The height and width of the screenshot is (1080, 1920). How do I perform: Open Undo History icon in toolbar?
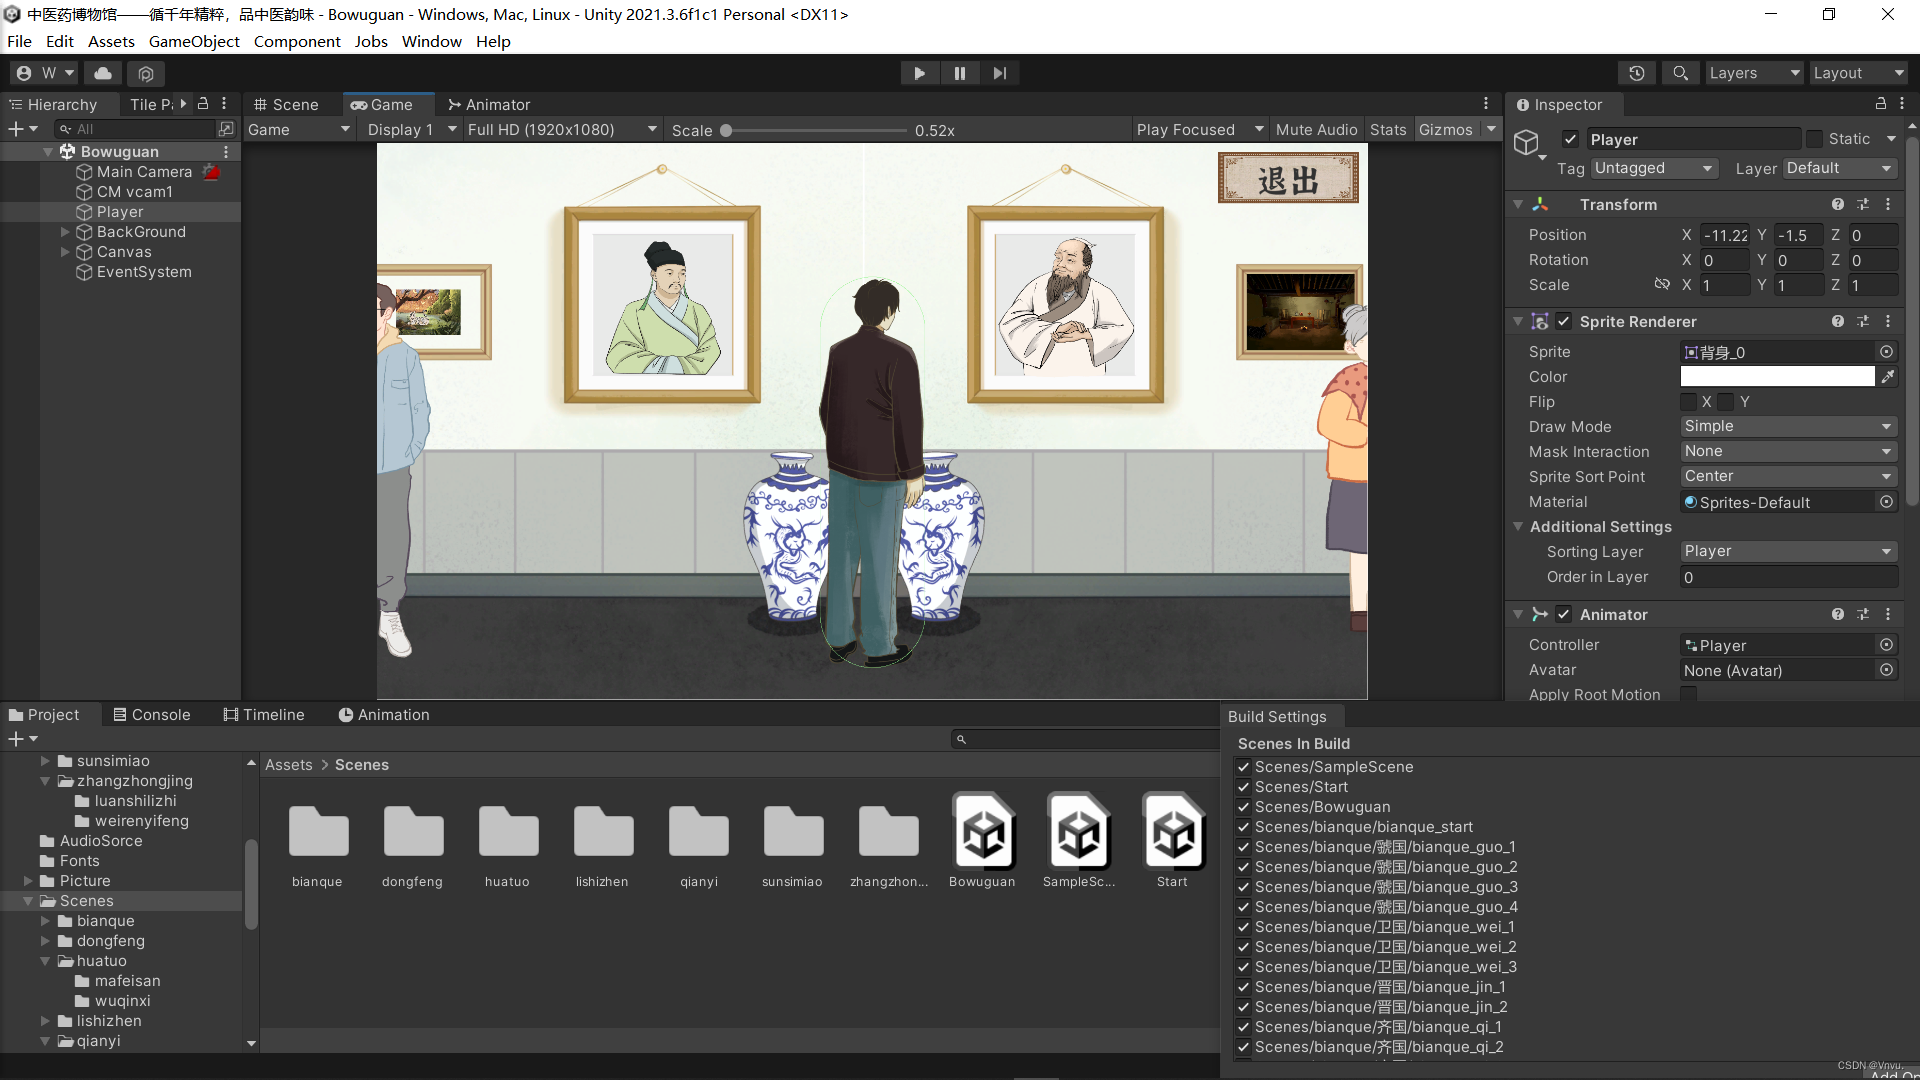click(x=1636, y=73)
